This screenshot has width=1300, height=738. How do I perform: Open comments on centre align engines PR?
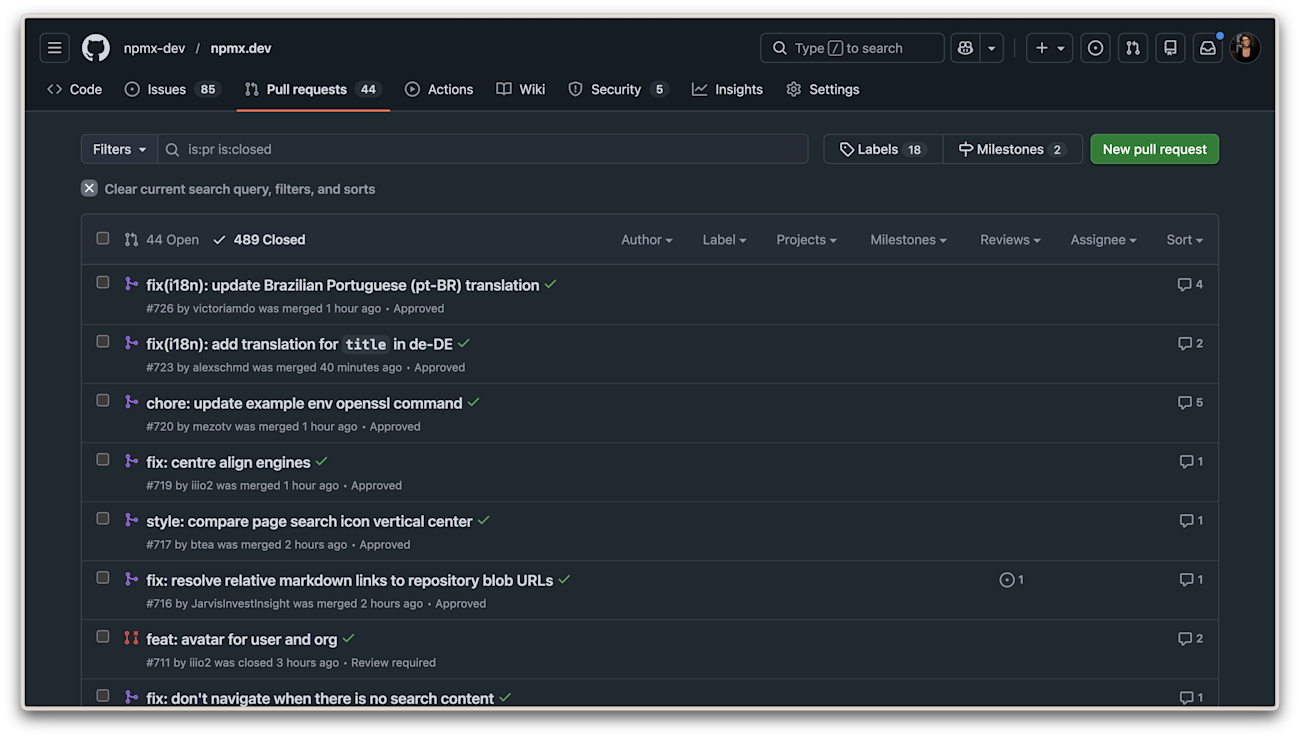(x=1191, y=461)
